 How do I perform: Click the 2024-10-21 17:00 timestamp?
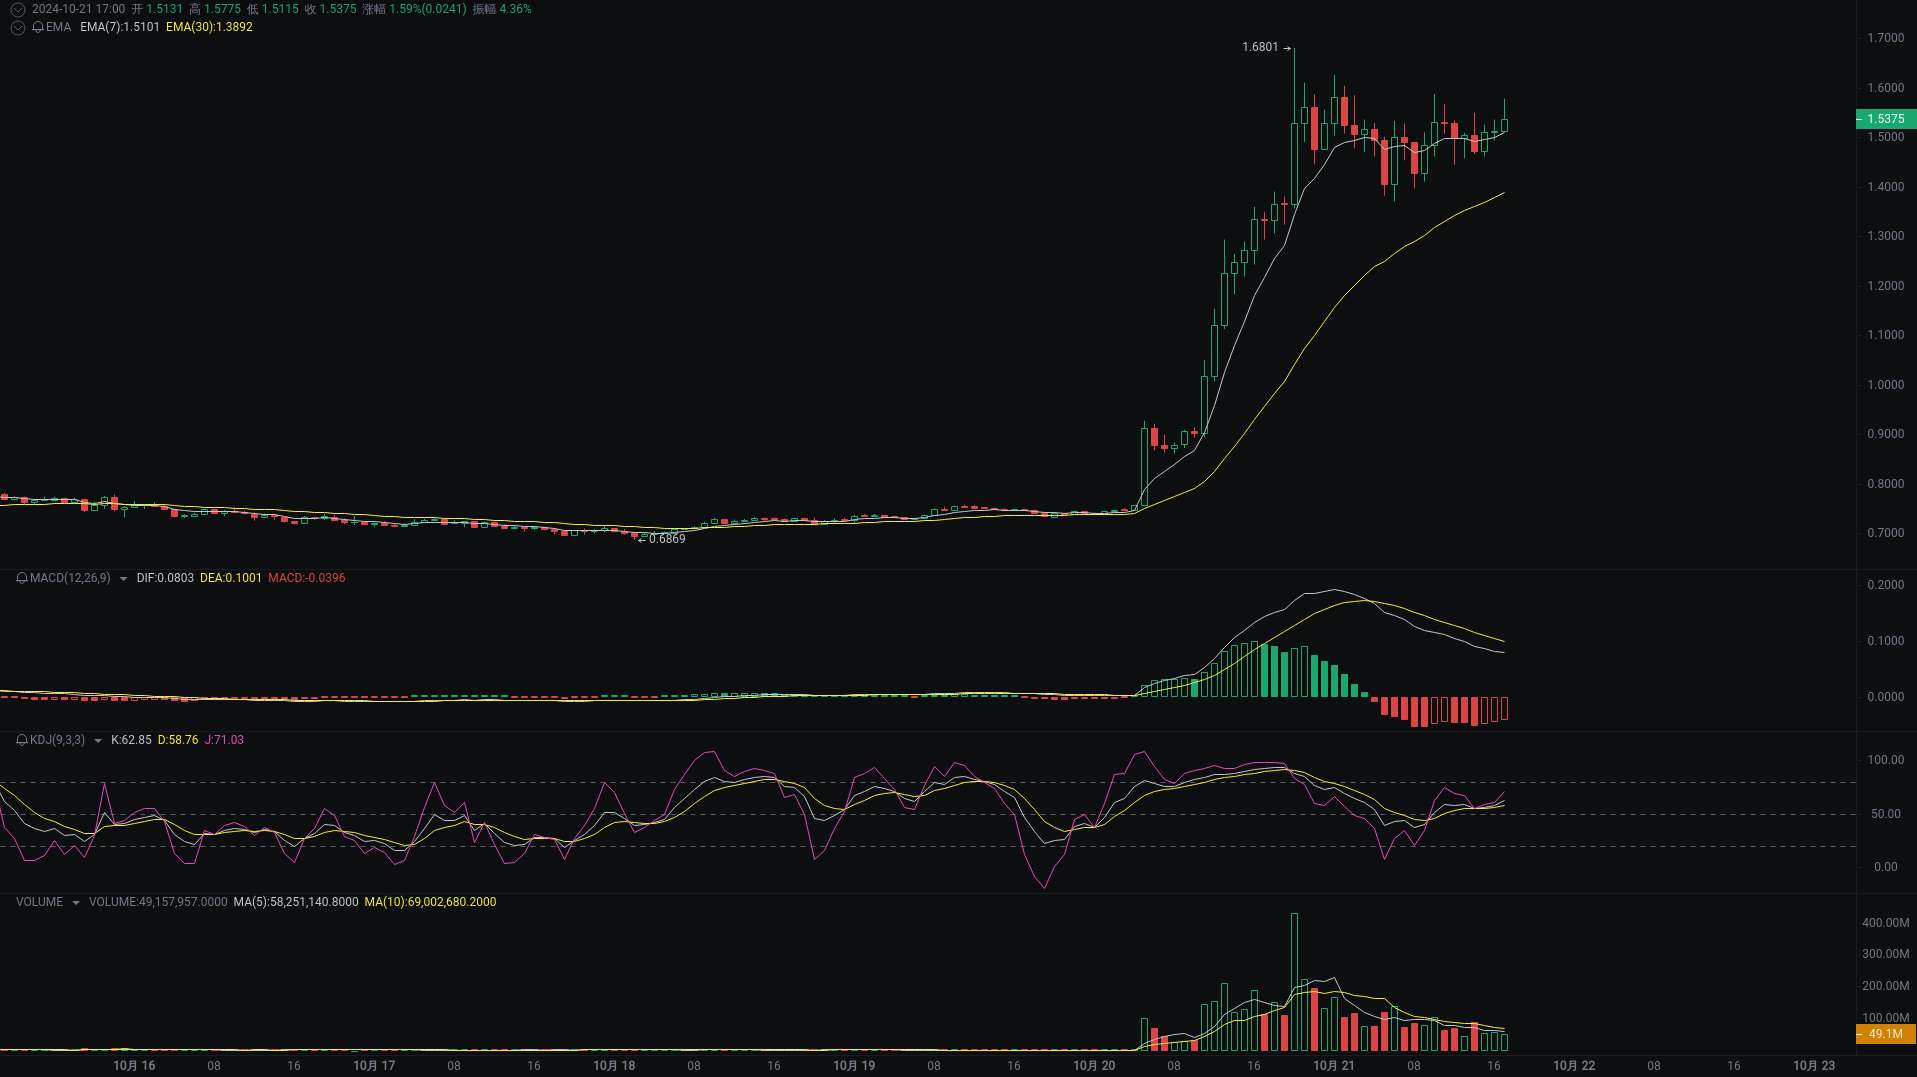[78, 9]
